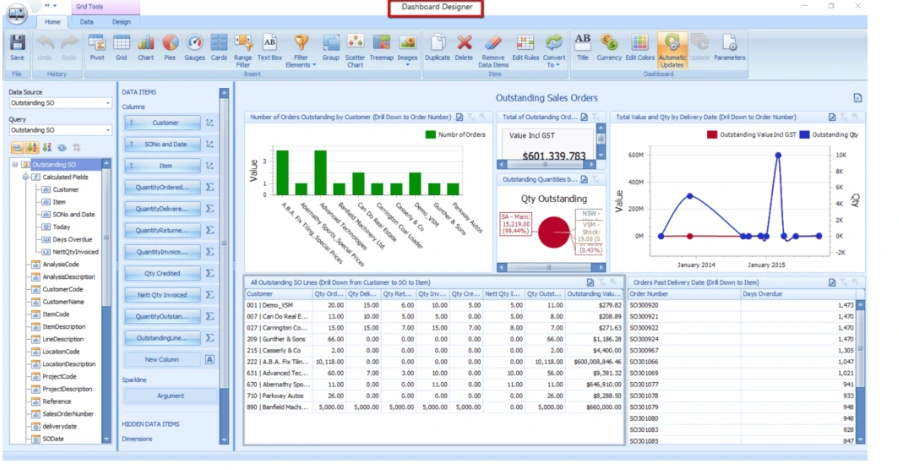Redo the last undone action

point(69,47)
